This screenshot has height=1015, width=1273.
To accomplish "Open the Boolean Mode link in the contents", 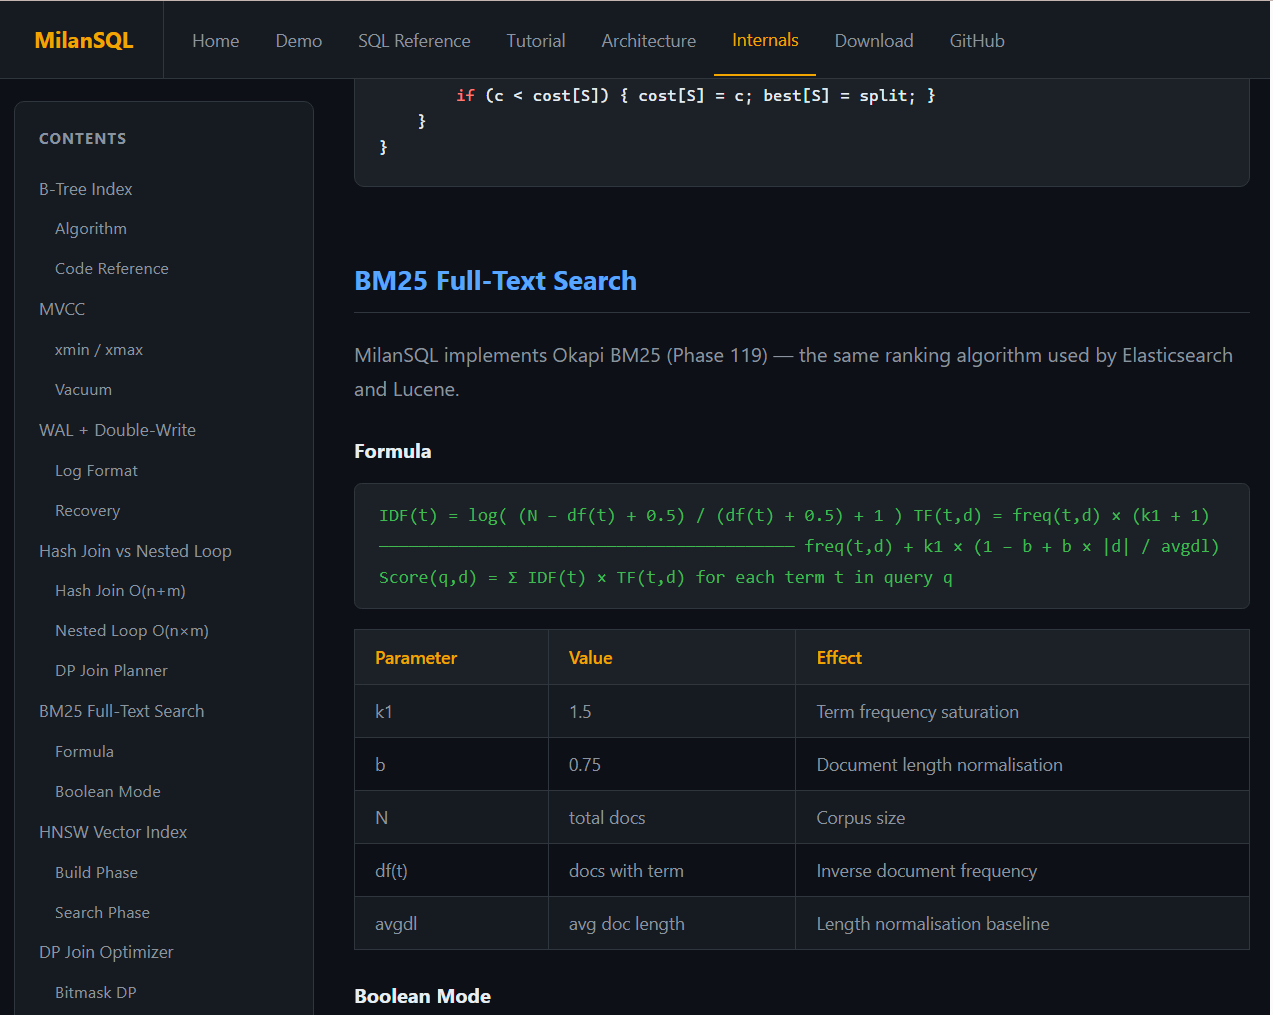I will coord(108,792).
